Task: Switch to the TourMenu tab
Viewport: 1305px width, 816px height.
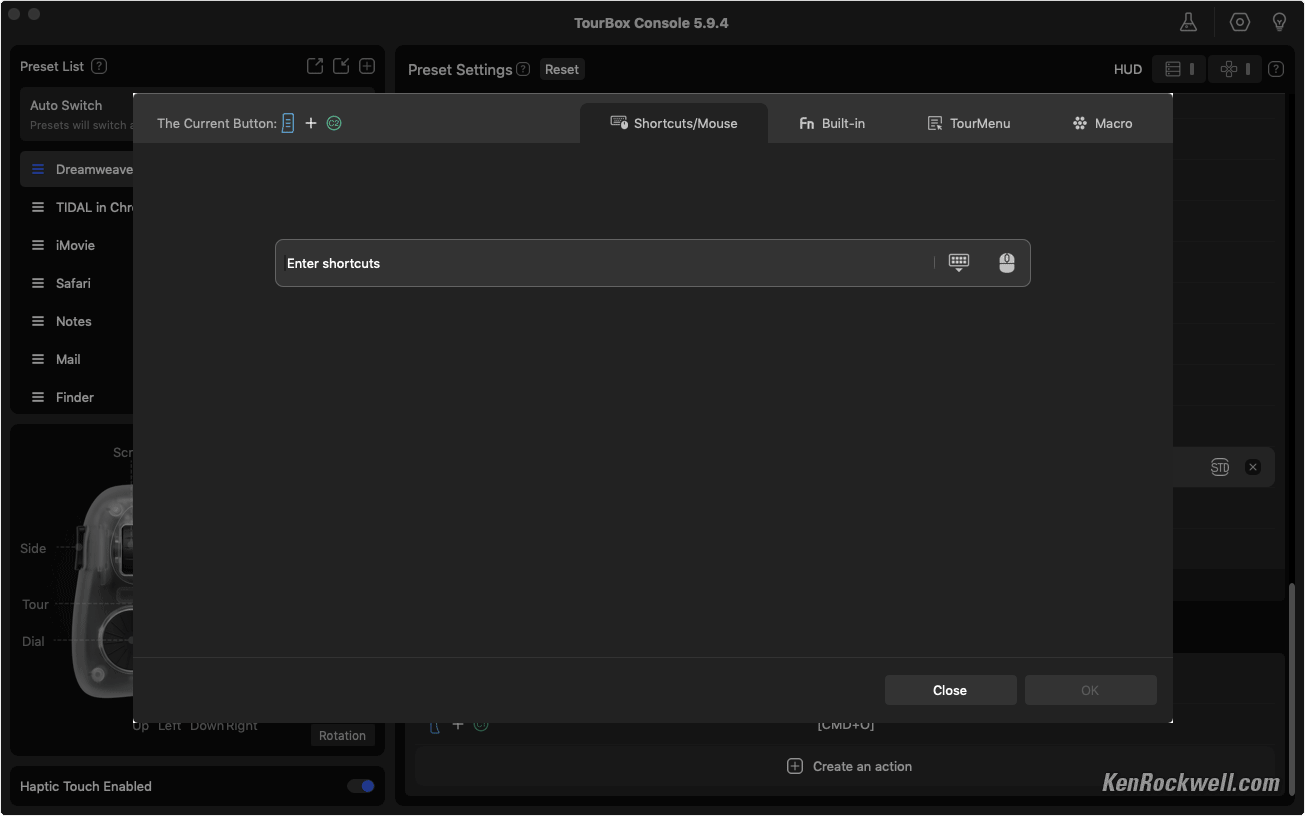Action: pyautogui.click(x=968, y=123)
